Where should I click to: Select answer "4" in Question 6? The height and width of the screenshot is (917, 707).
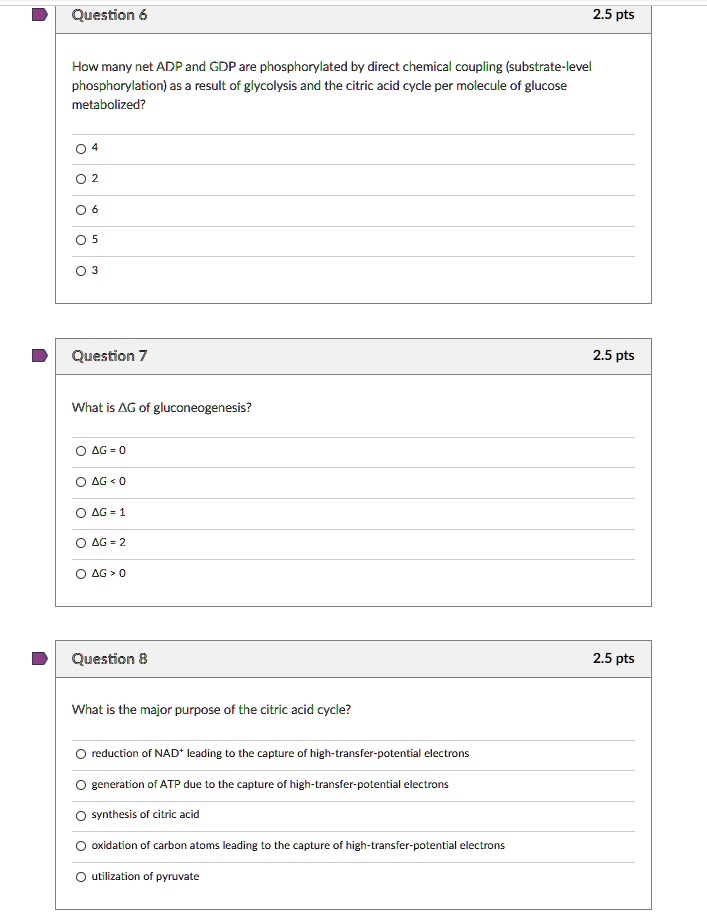click(80, 149)
